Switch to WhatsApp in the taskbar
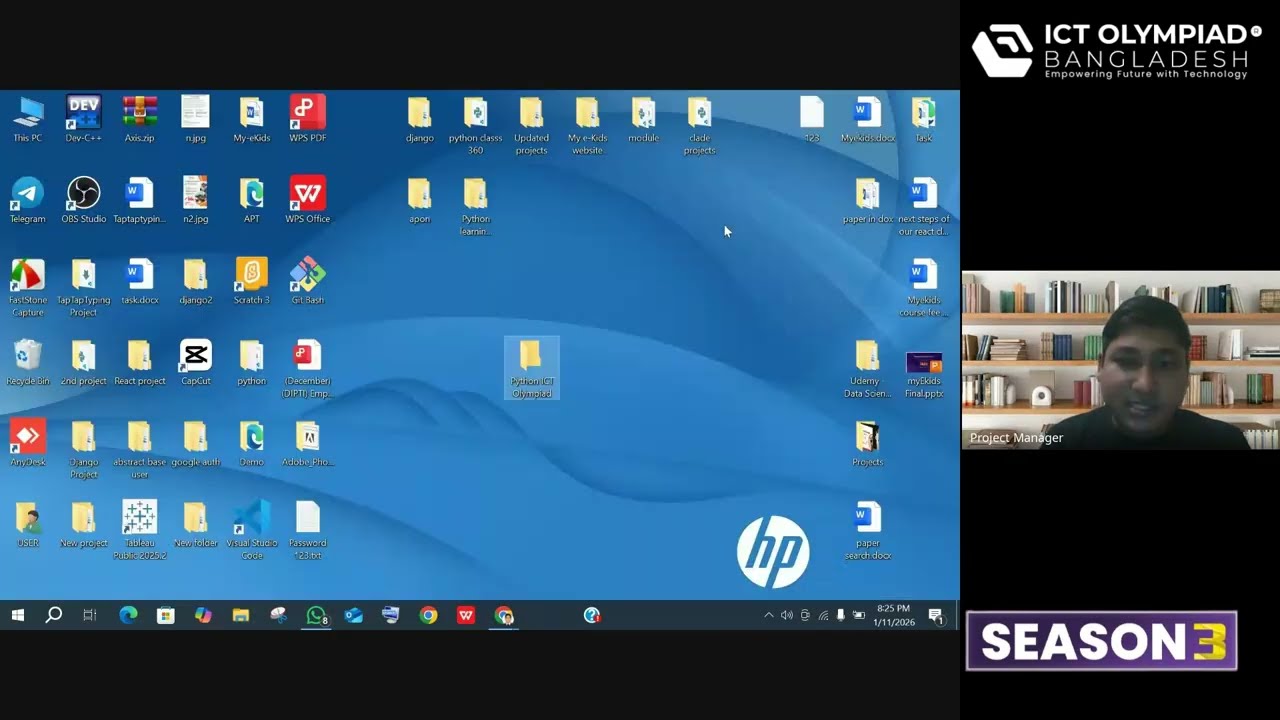 click(x=316, y=615)
